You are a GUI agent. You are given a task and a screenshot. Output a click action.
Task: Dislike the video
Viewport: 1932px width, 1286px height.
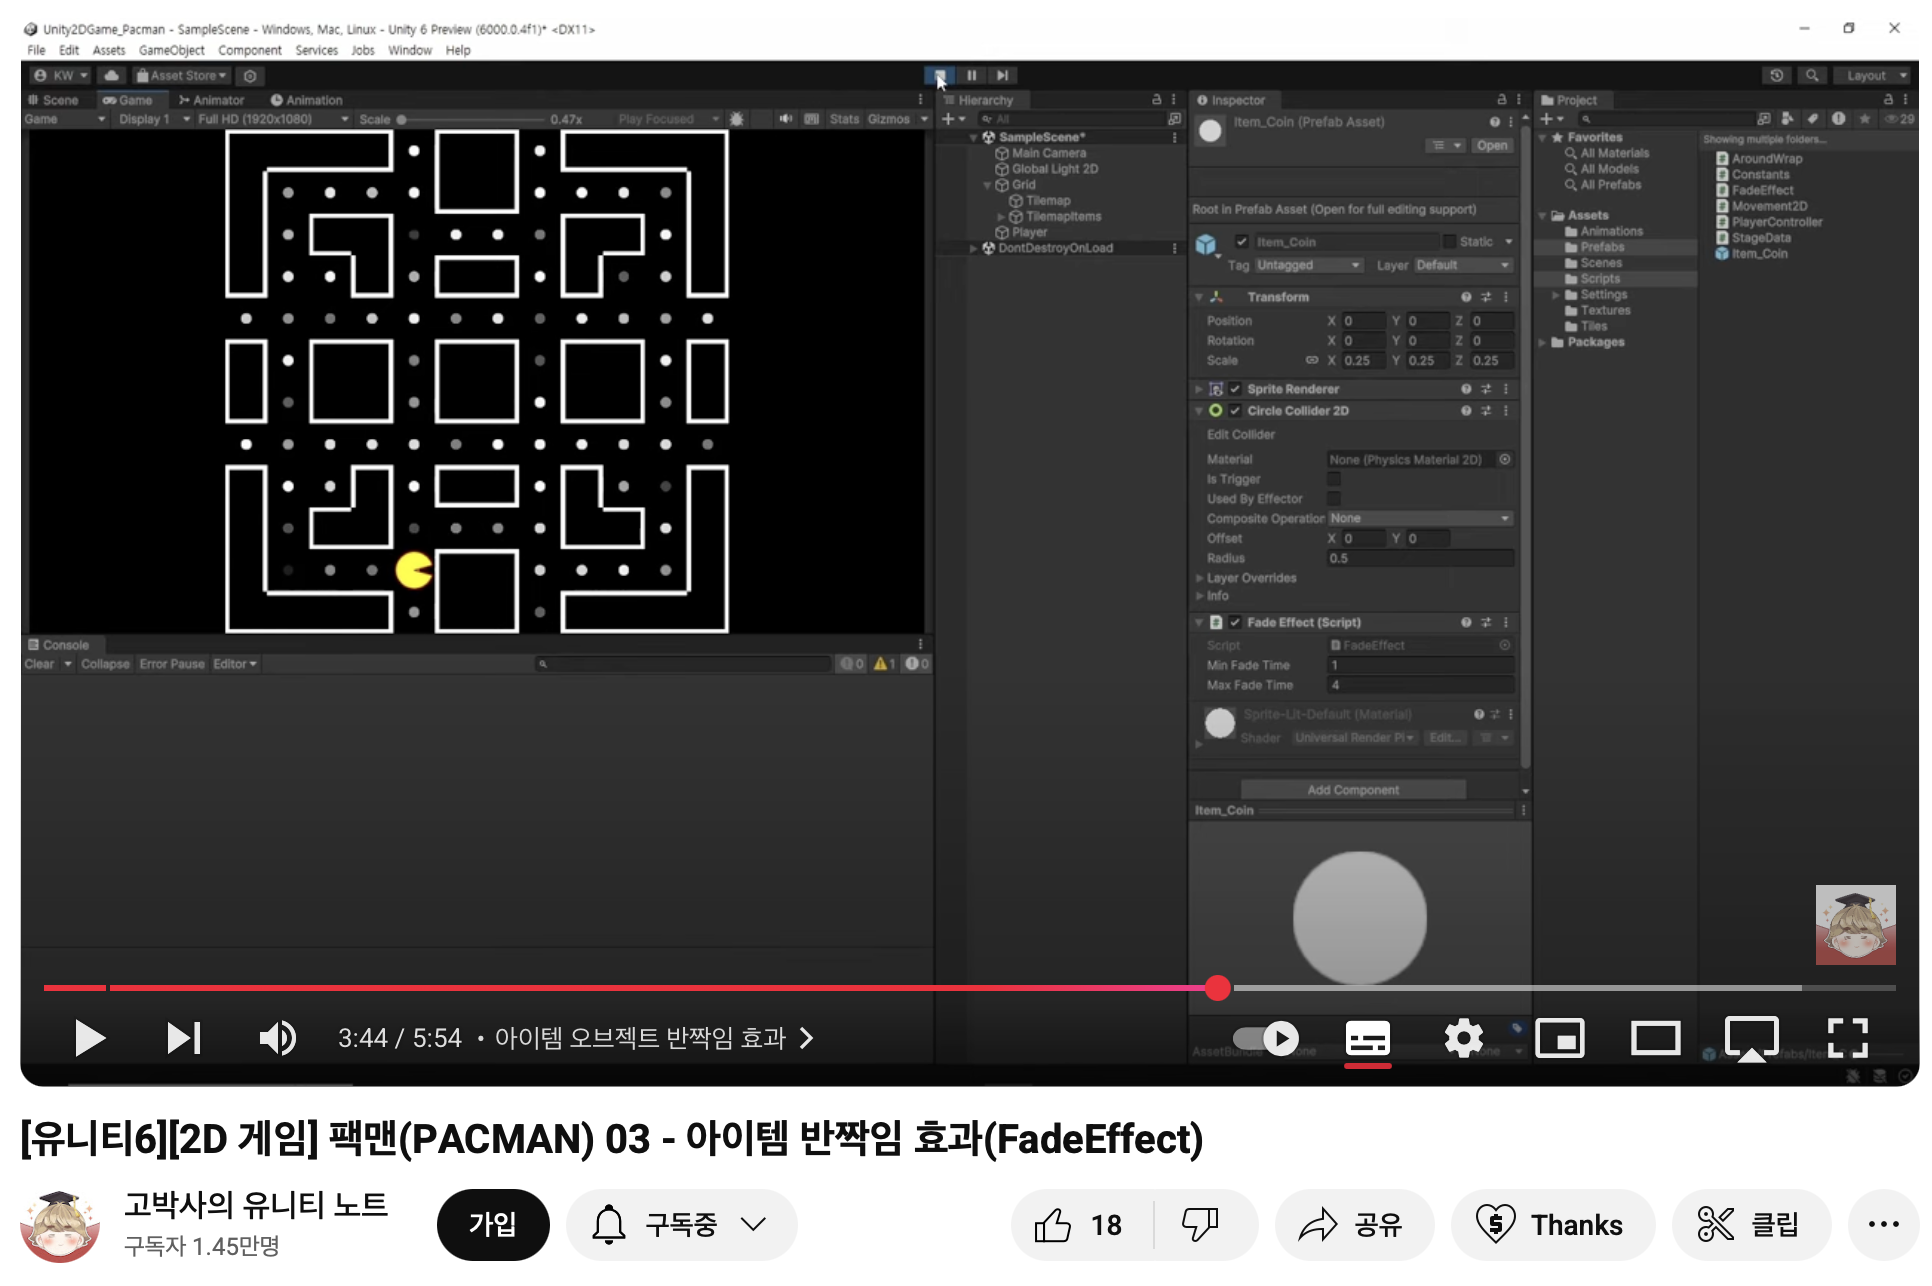pos(1200,1225)
